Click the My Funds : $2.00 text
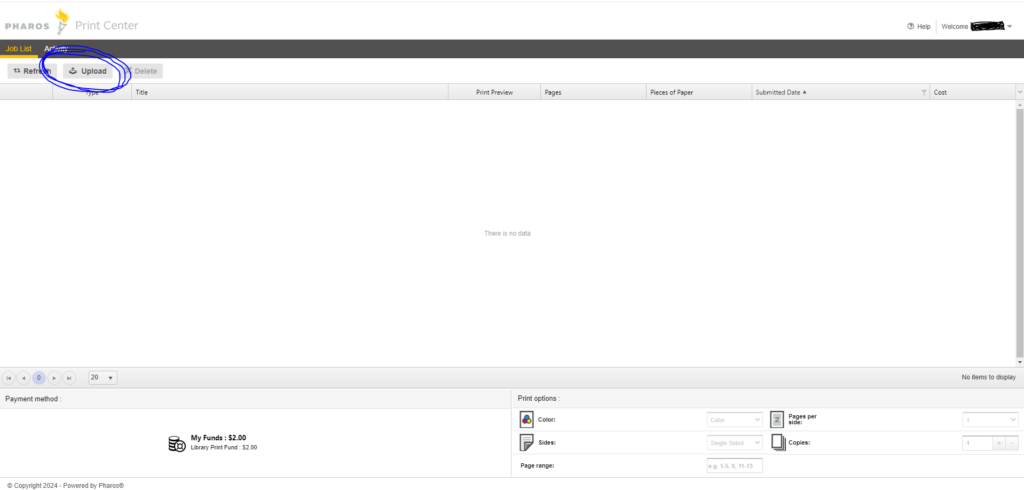The height and width of the screenshot is (490, 1024). pyautogui.click(x=218, y=438)
